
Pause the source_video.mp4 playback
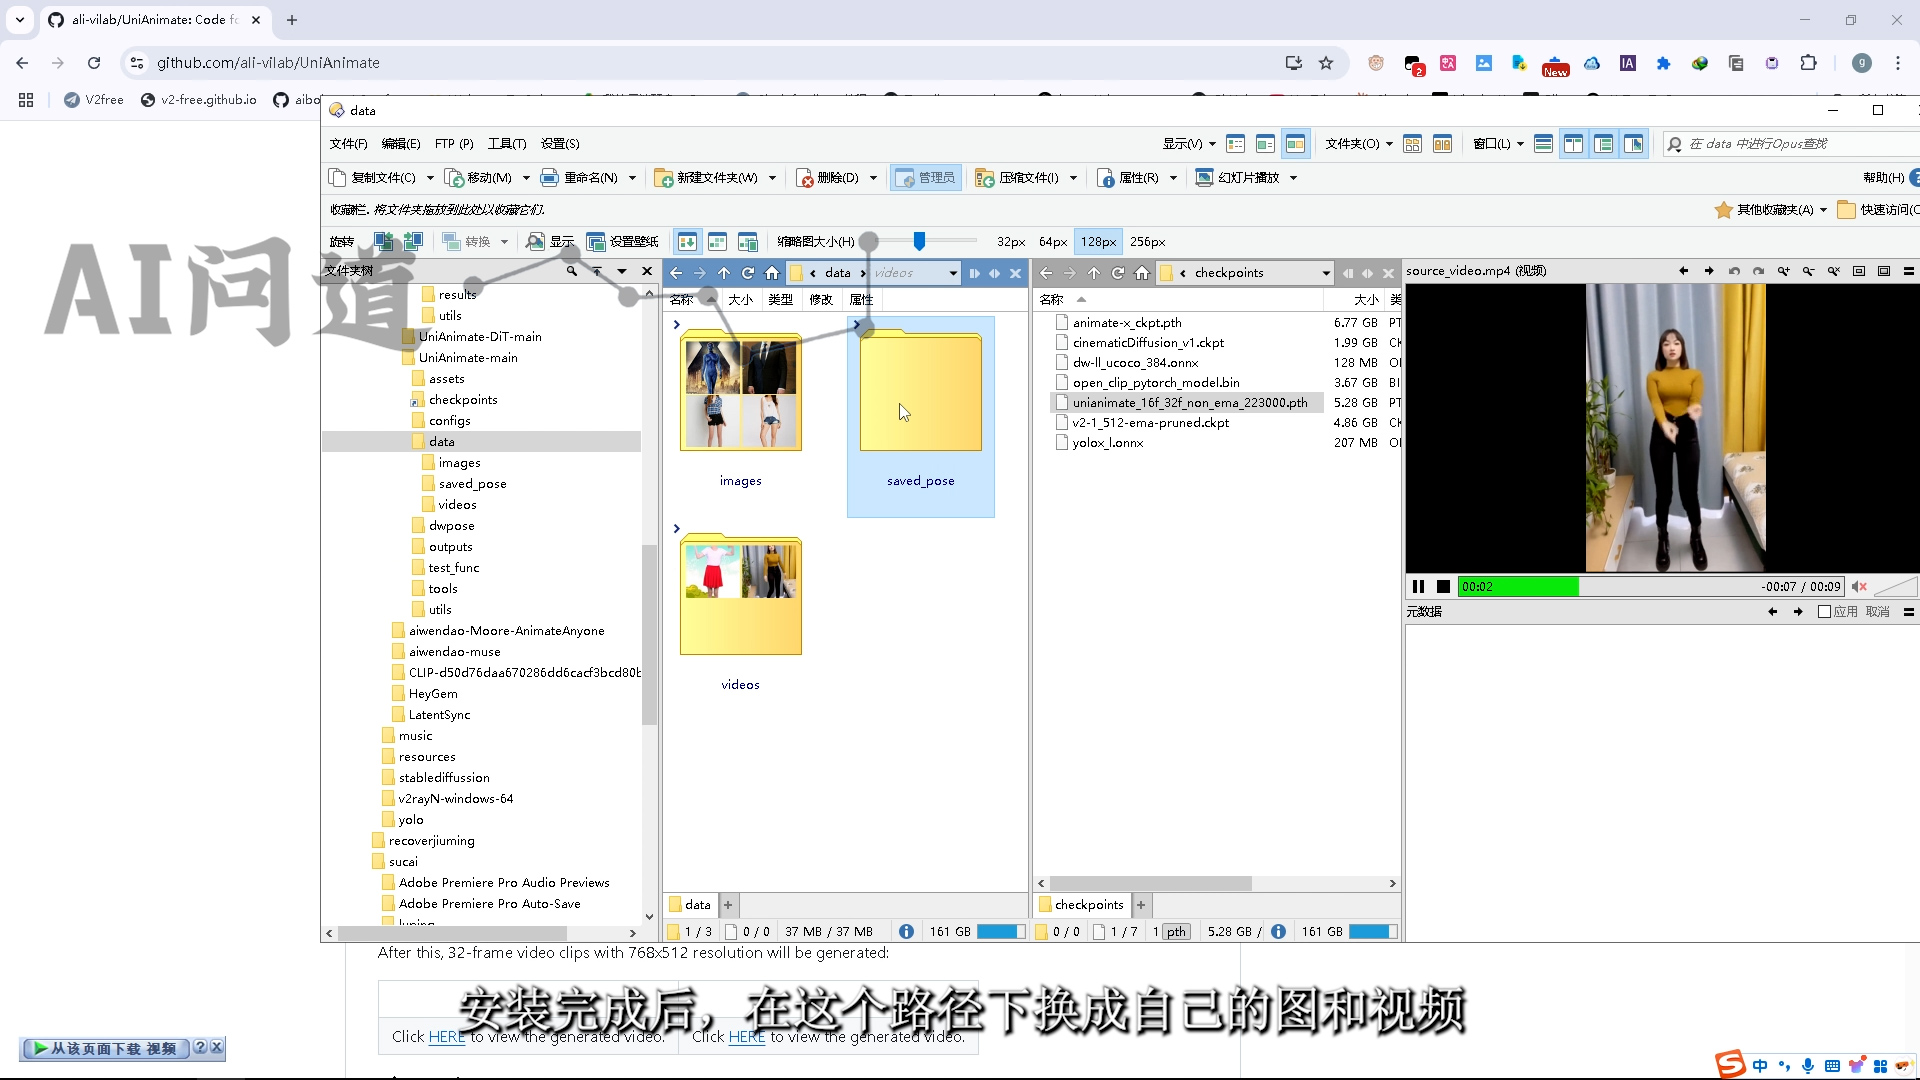tap(1418, 587)
